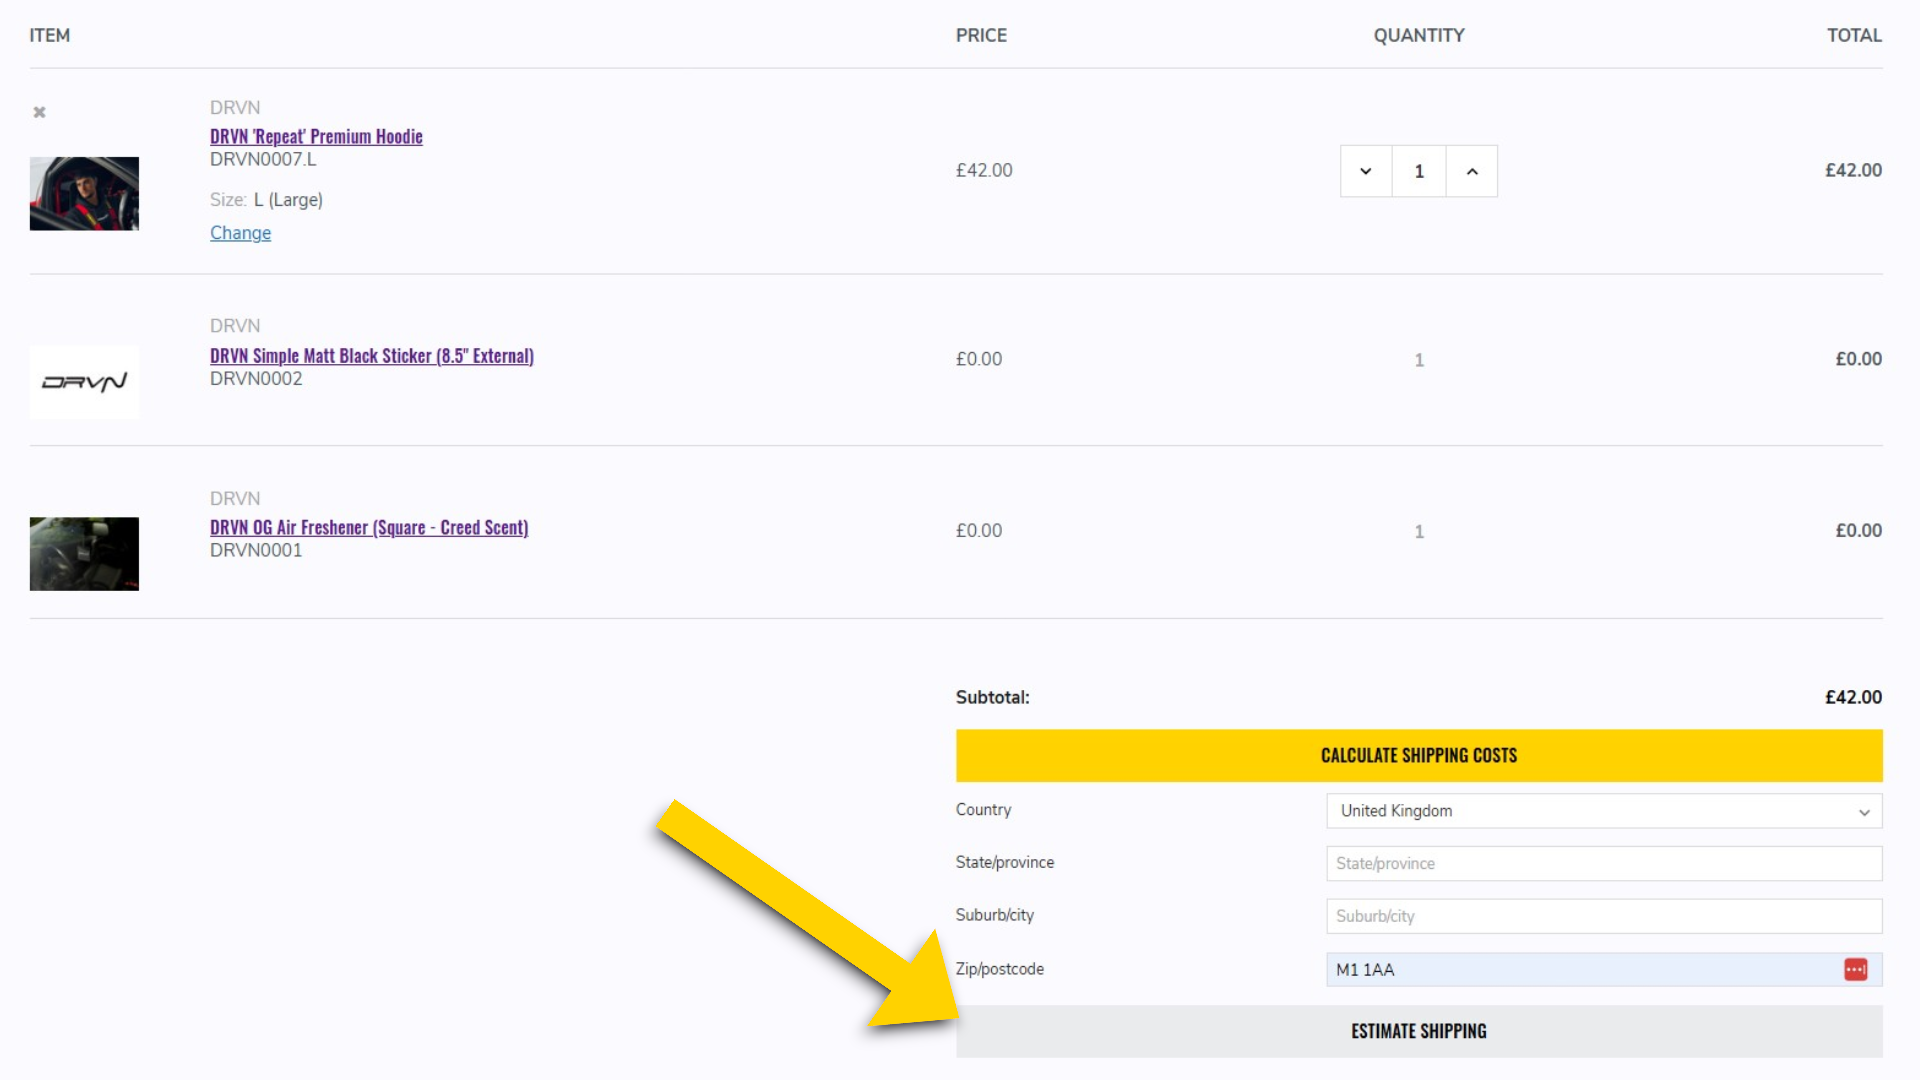Viewport: 1920px width, 1080px height.
Task: Click the hoodie product thumbnail
Action: coord(84,193)
